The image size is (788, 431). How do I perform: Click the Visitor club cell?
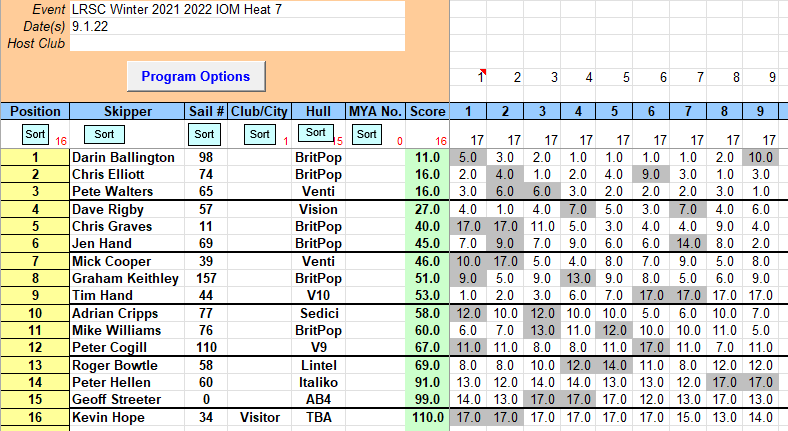[x=259, y=416]
